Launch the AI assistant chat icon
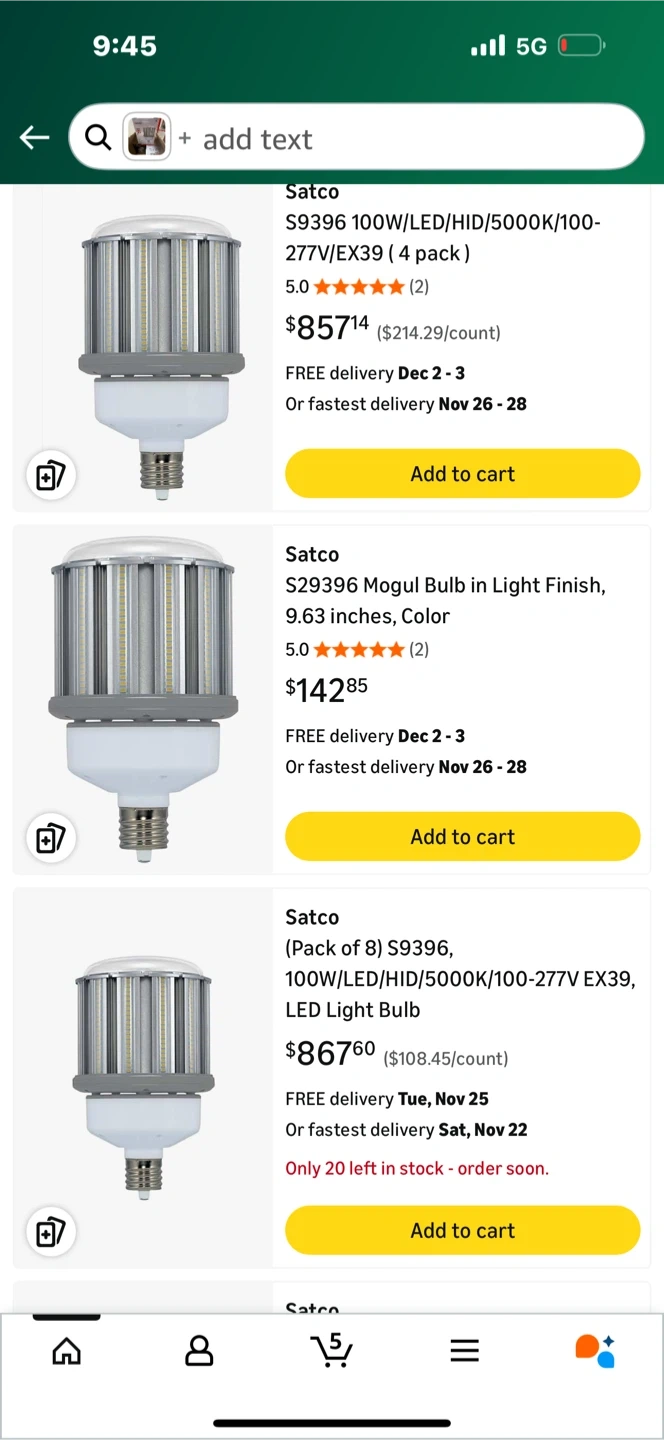The width and height of the screenshot is (664, 1440). [x=595, y=1351]
